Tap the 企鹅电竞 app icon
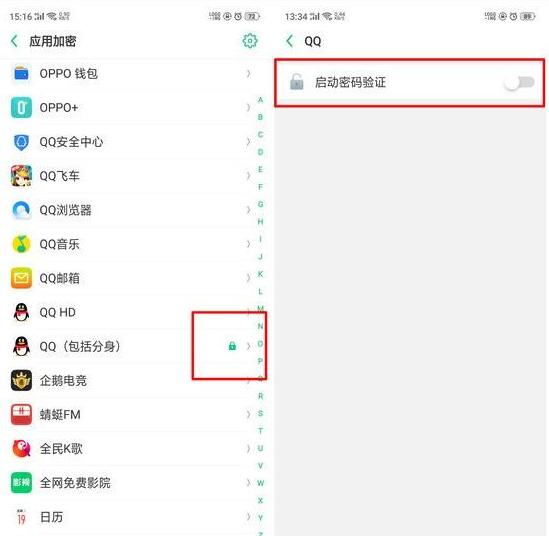Screen dimensions: 549x536 click(x=21, y=380)
